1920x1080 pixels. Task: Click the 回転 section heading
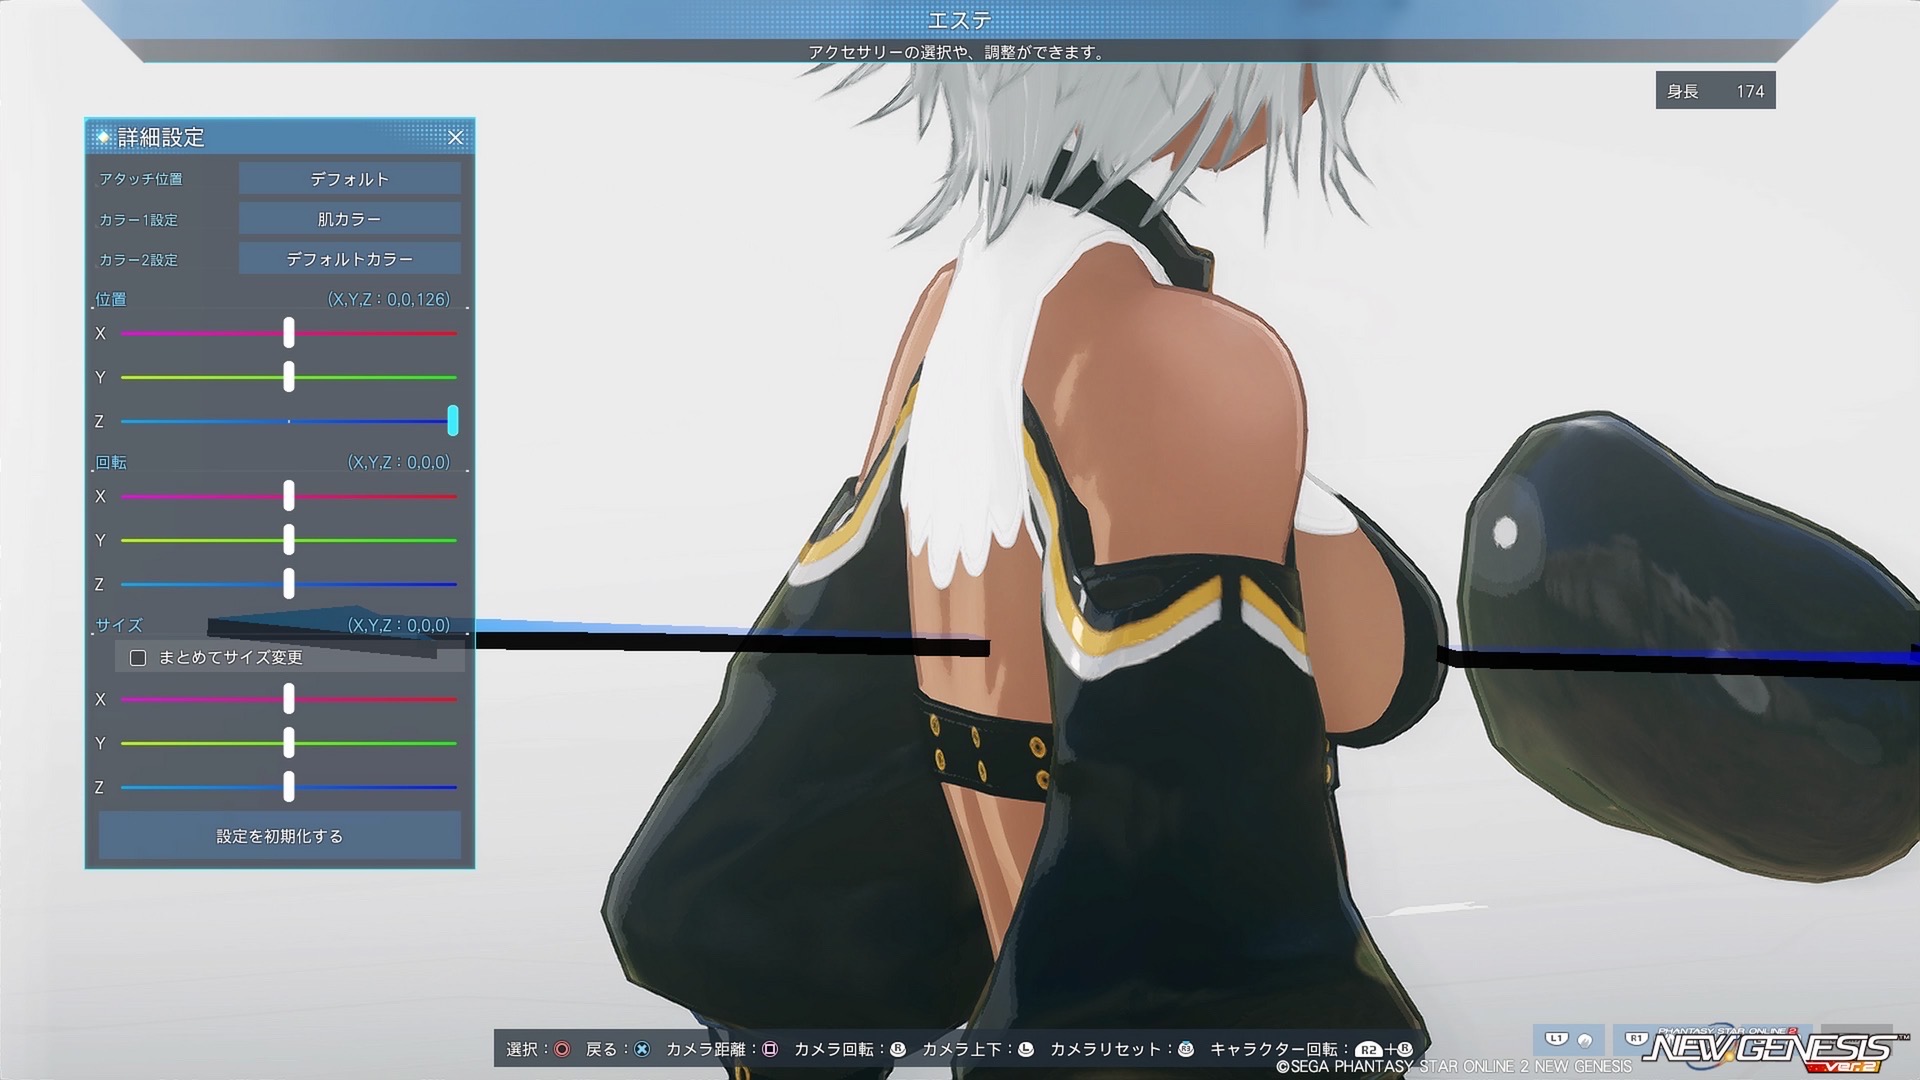[x=111, y=462]
